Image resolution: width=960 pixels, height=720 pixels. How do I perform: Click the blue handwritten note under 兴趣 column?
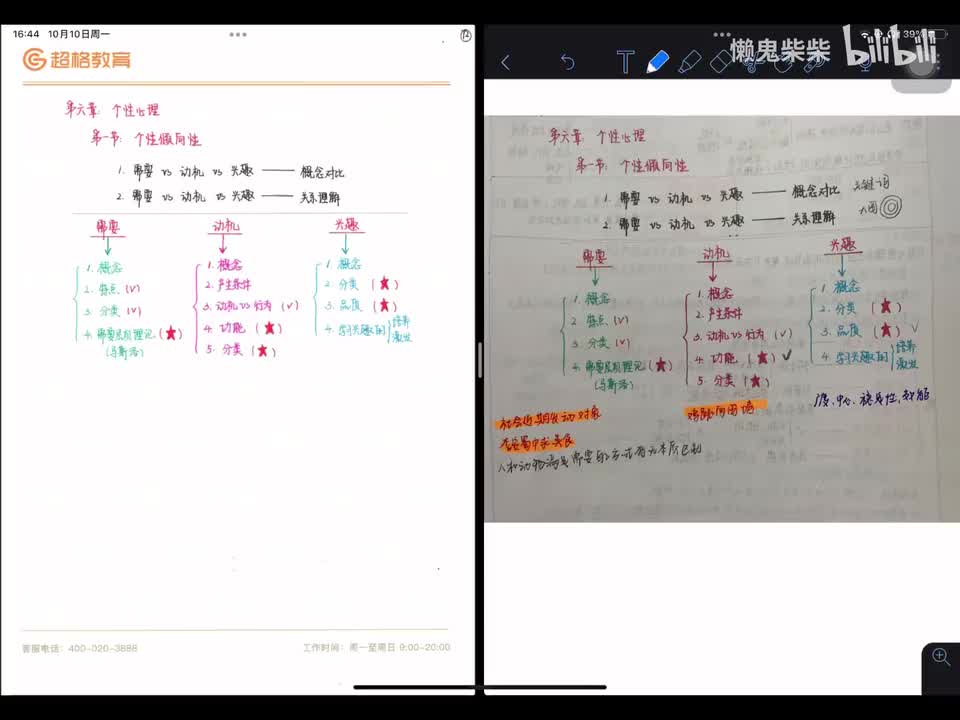872,398
